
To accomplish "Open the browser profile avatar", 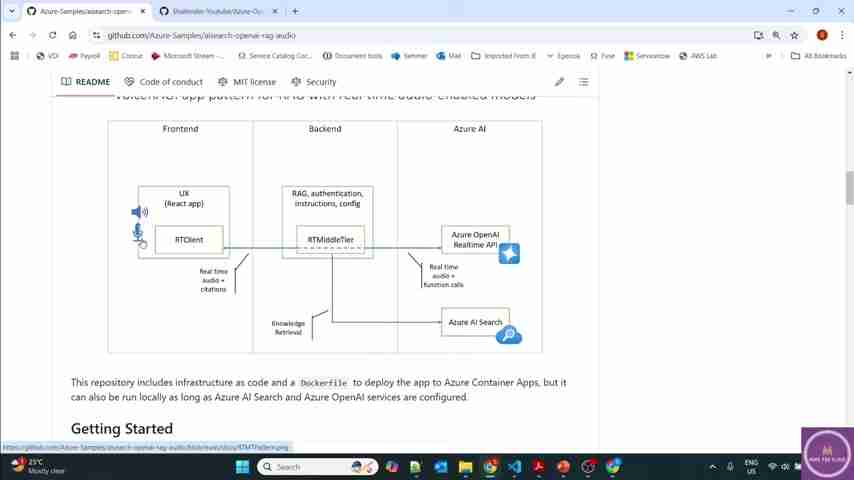I will [x=822, y=35].
